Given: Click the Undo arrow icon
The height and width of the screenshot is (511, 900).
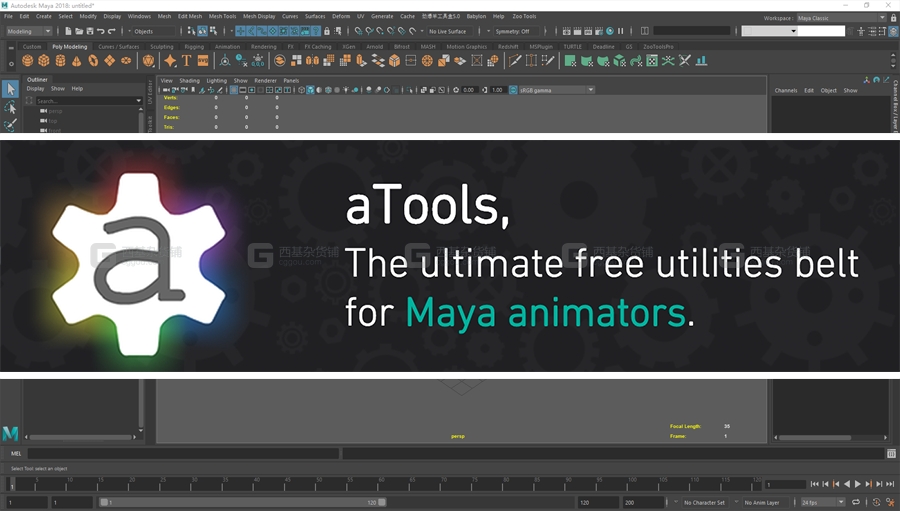Looking at the screenshot, I should (x=100, y=31).
